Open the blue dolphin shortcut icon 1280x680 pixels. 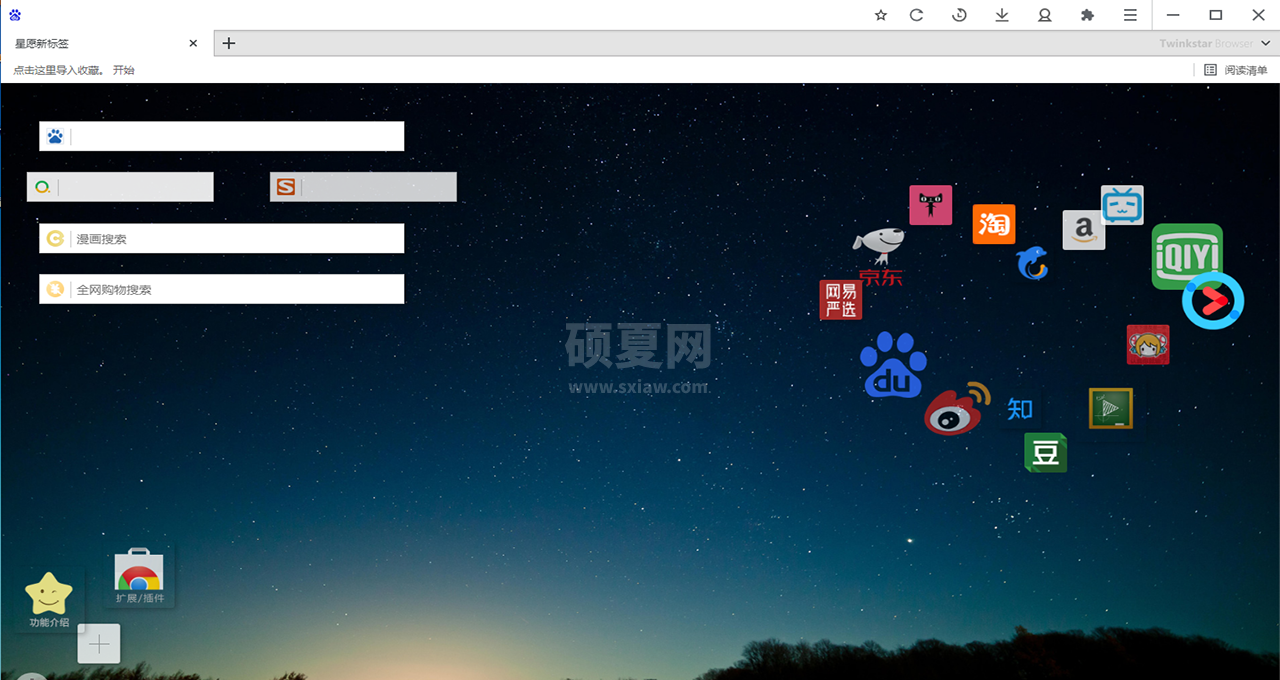point(1032,263)
